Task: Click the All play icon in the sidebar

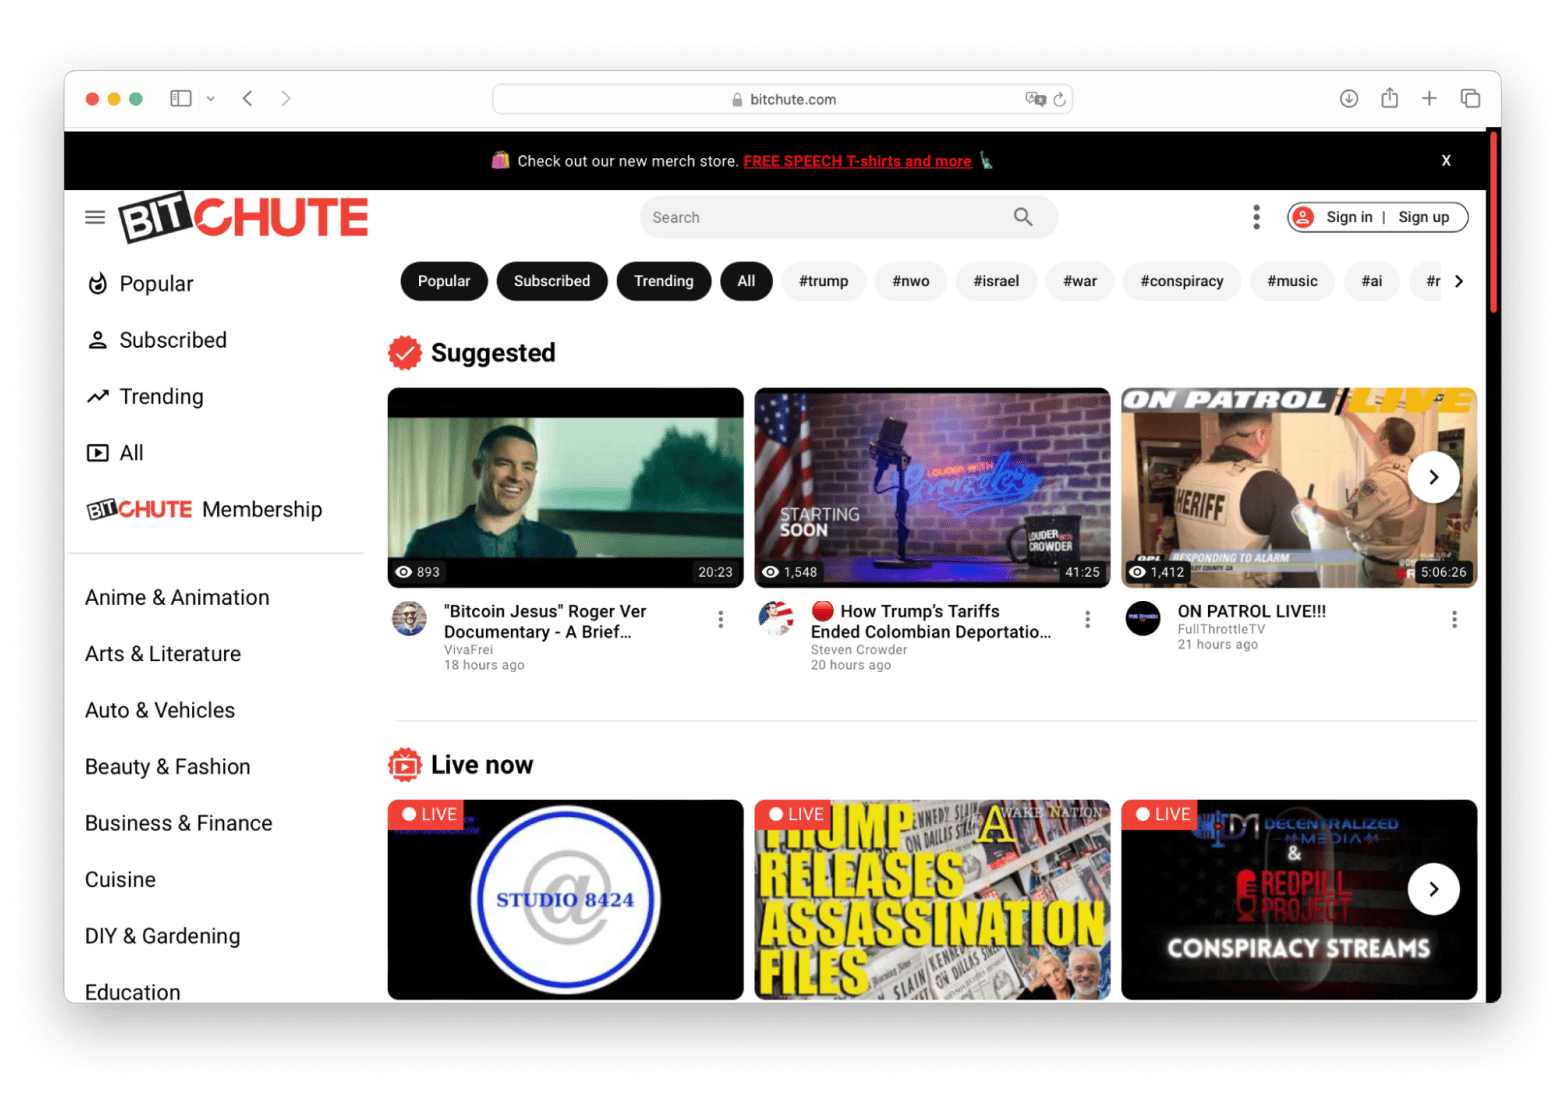Action: [x=97, y=453]
